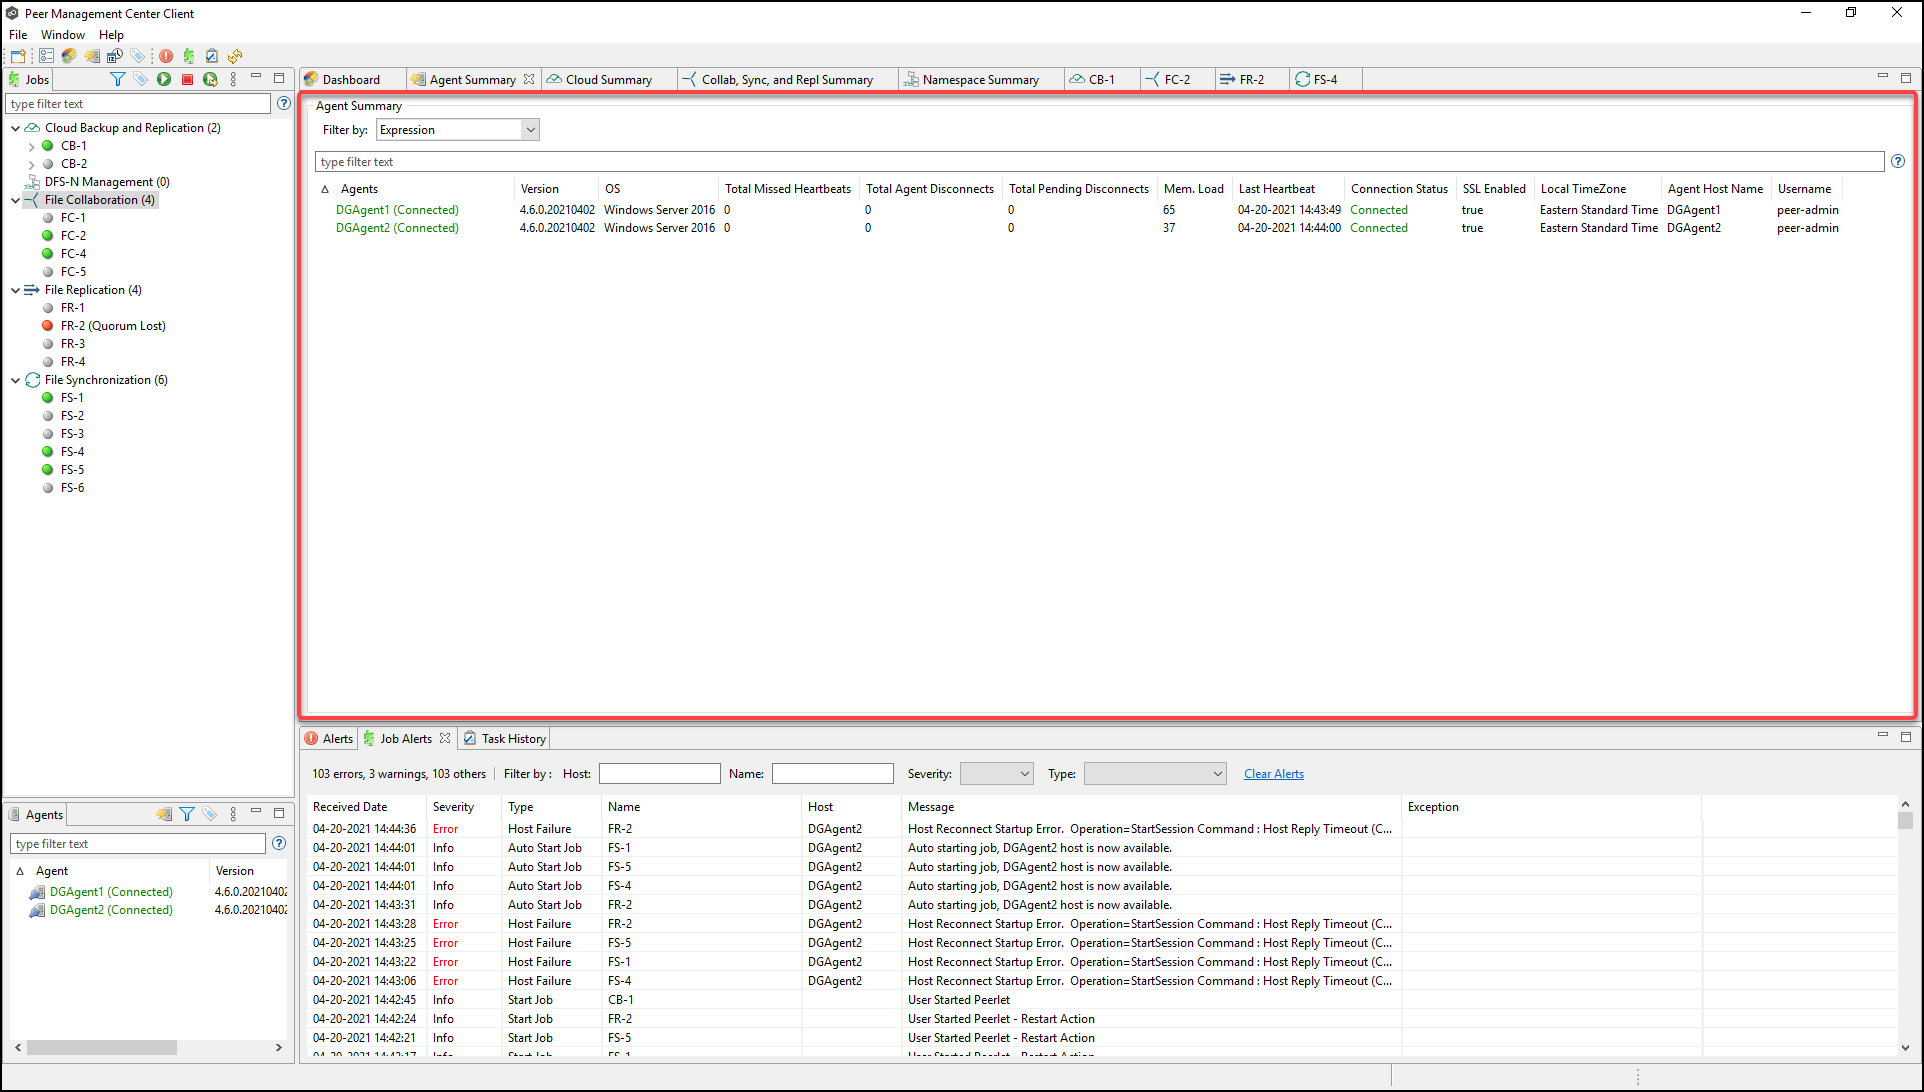Open the FR-2 editor tab
Image resolution: width=1924 pixels, height=1092 pixels.
click(1251, 79)
